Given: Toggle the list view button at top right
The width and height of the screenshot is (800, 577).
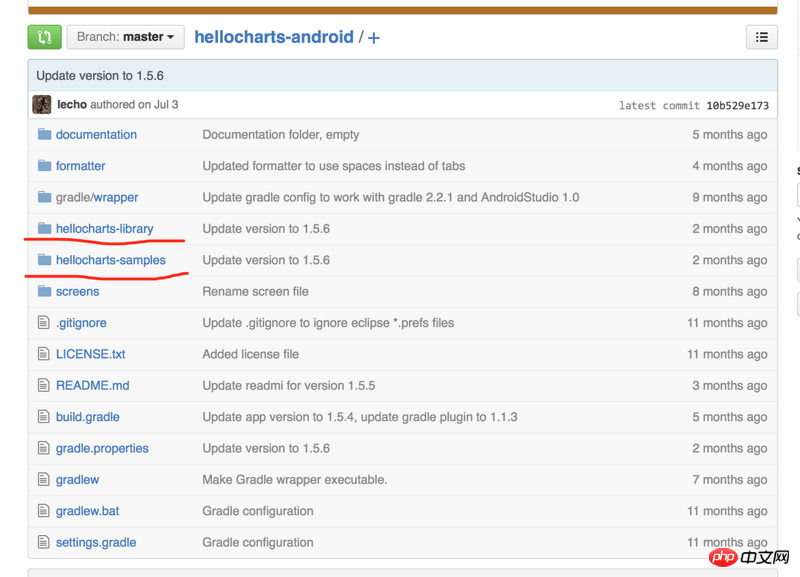Looking at the screenshot, I should pyautogui.click(x=762, y=37).
